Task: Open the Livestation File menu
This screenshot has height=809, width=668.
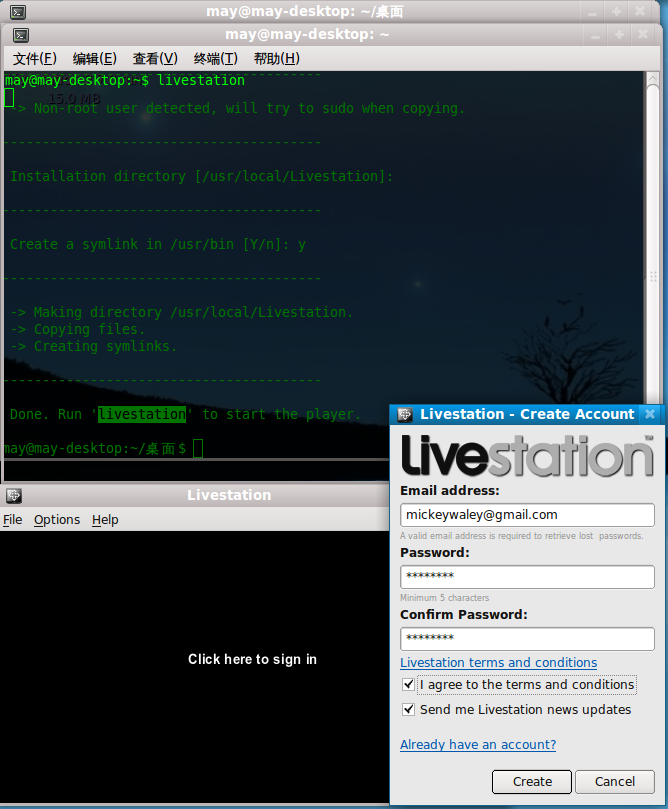Action: click(x=12, y=520)
